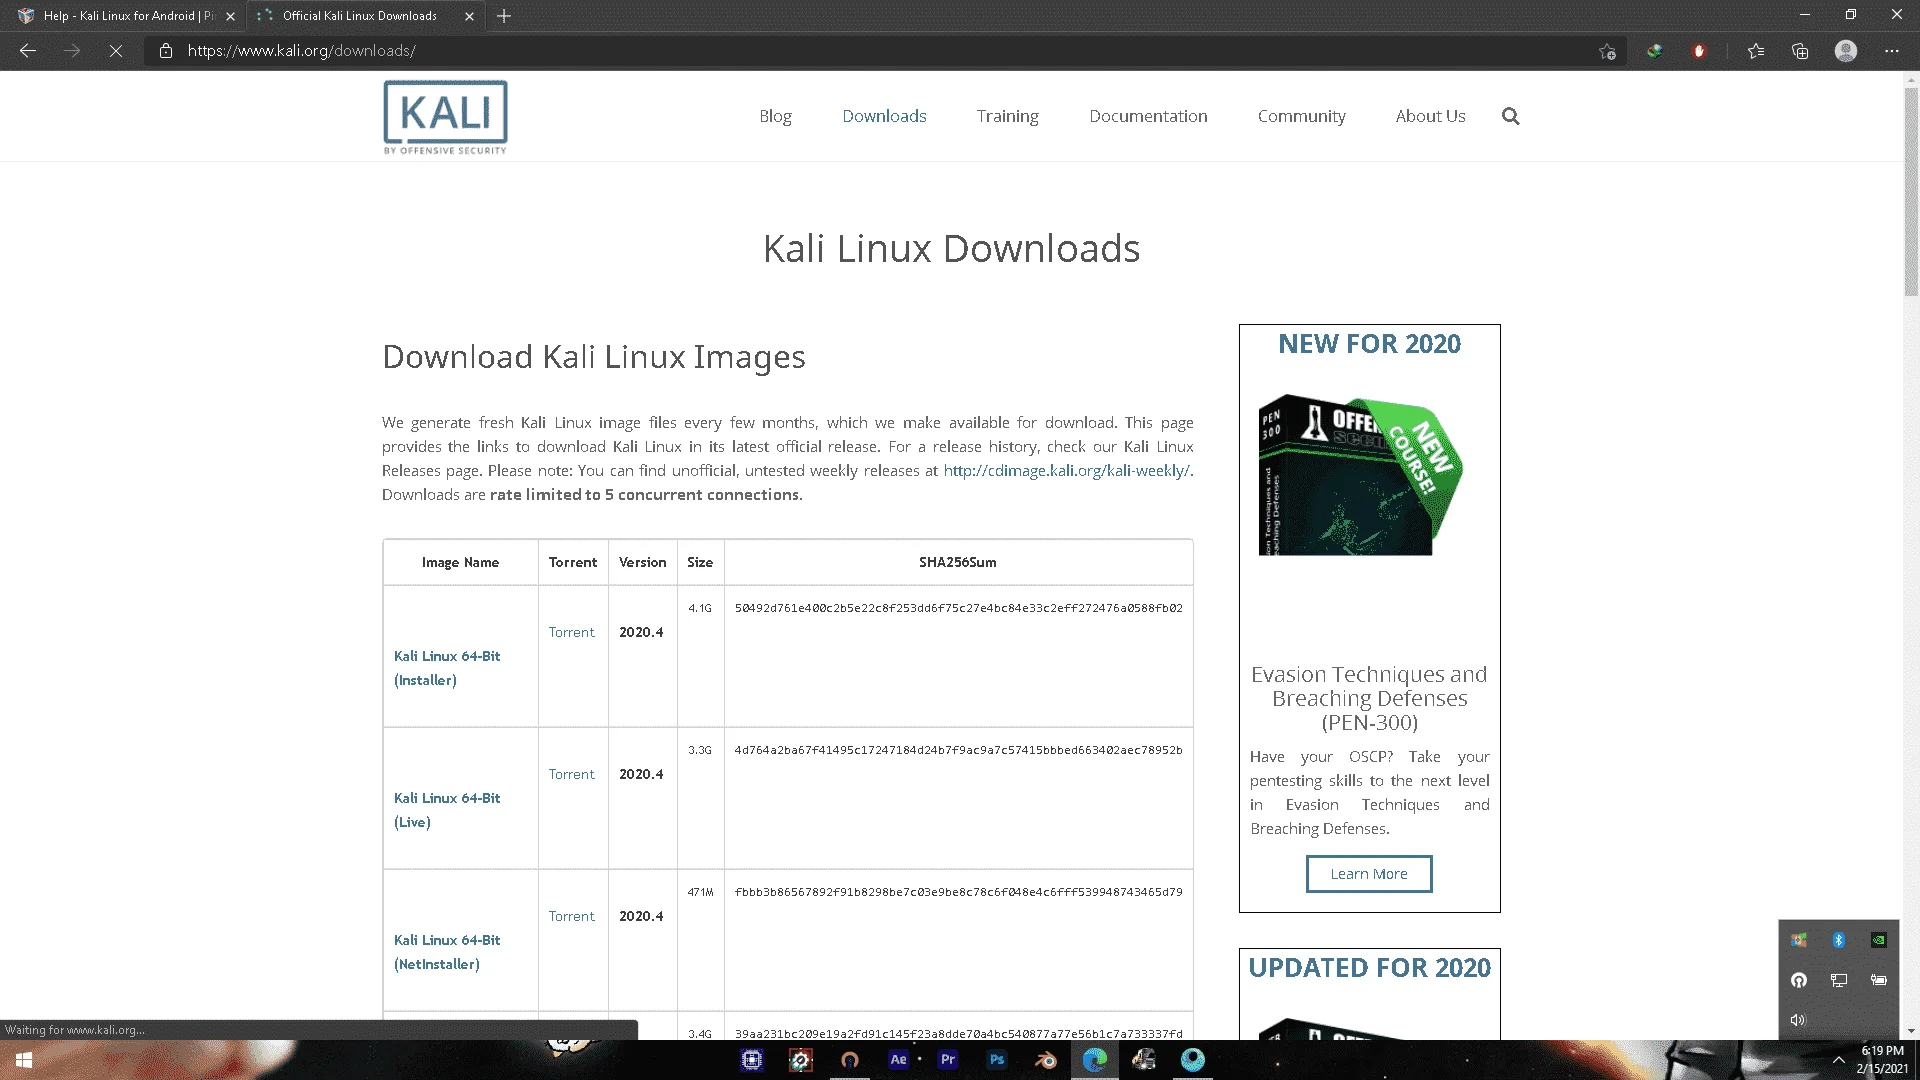Image resolution: width=1920 pixels, height=1080 pixels.
Task: Open the browser profile avatar
Action: click(x=1846, y=51)
